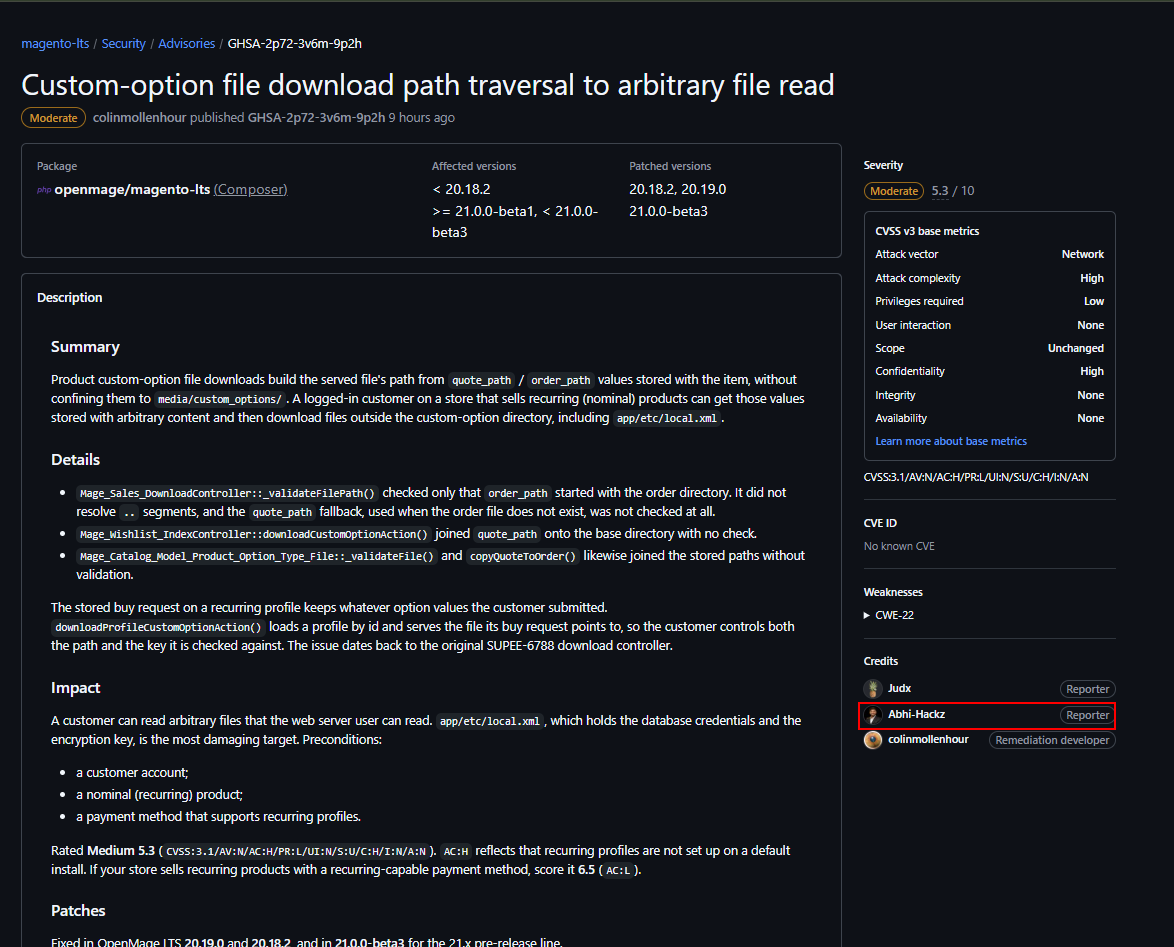Click the Summary heading

pos(85,347)
